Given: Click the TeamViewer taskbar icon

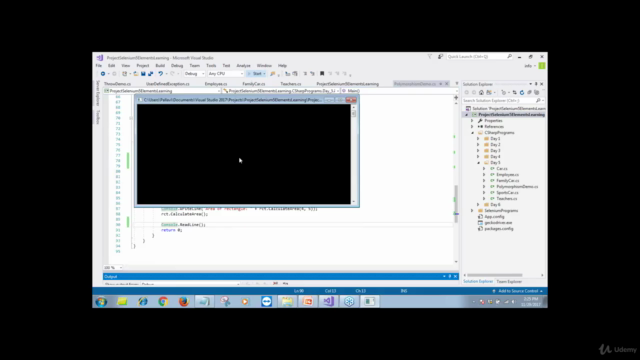Looking at the screenshot, I should click(267, 302).
